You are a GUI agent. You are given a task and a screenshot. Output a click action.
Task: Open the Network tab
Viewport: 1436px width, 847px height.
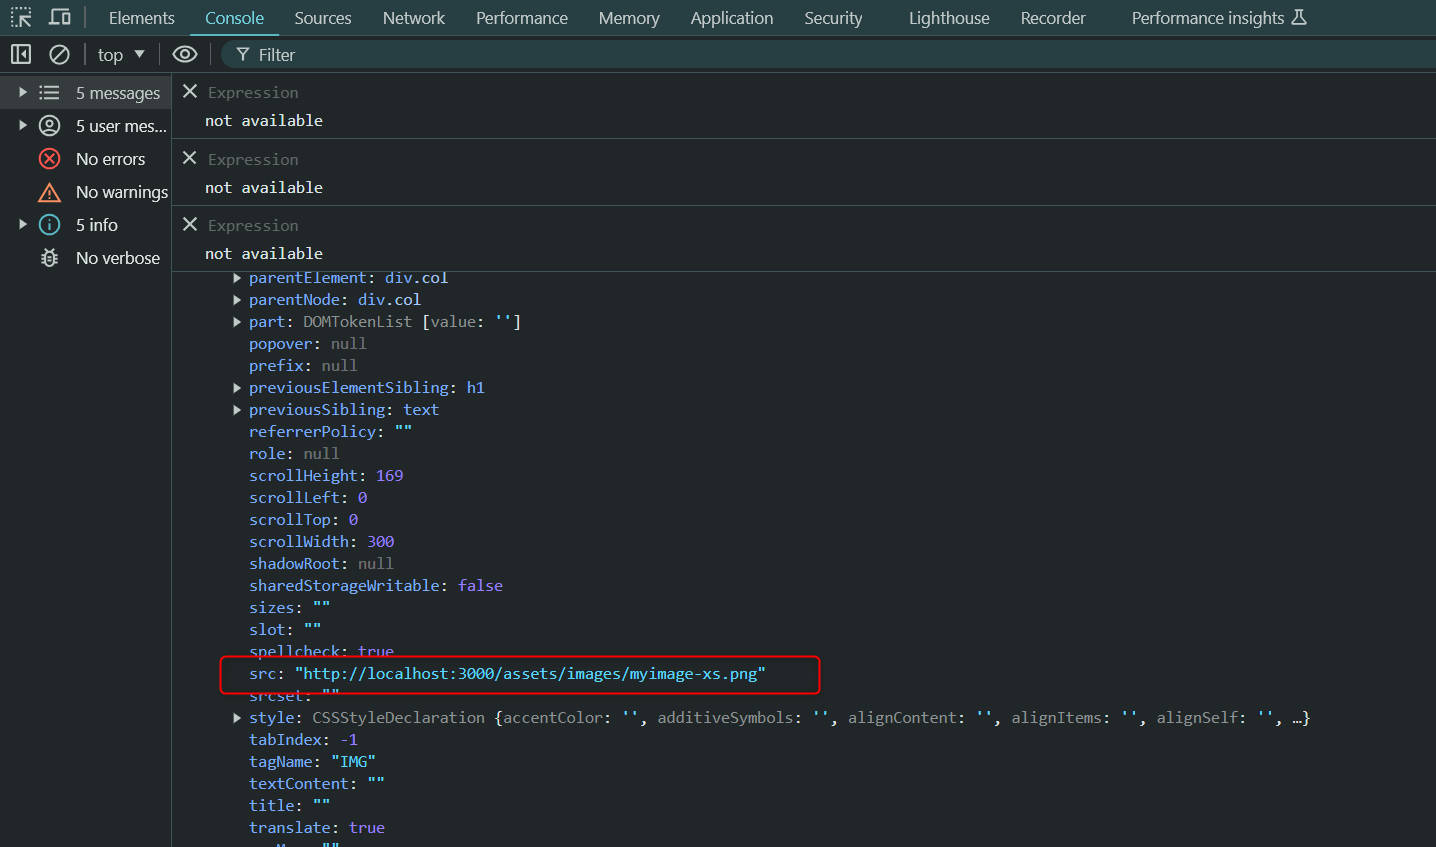pyautogui.click(x=413, y=18)
